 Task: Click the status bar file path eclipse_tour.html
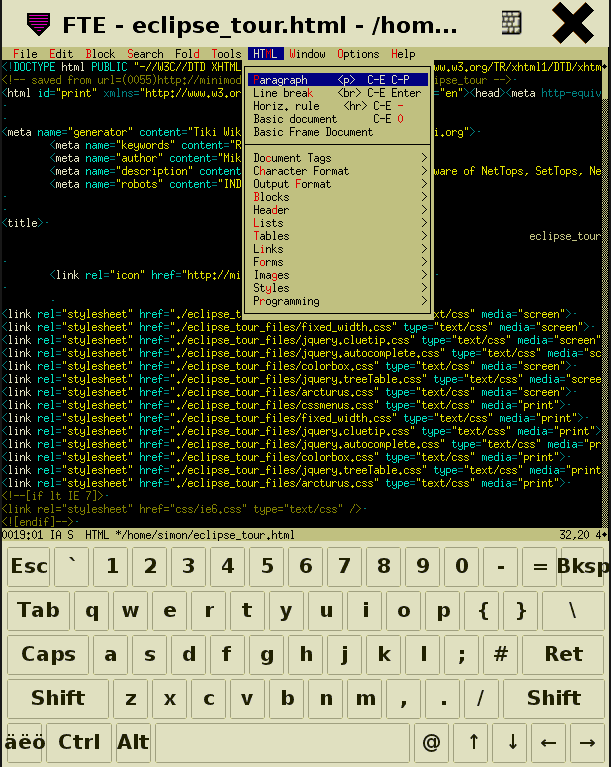tap(205, 535)
